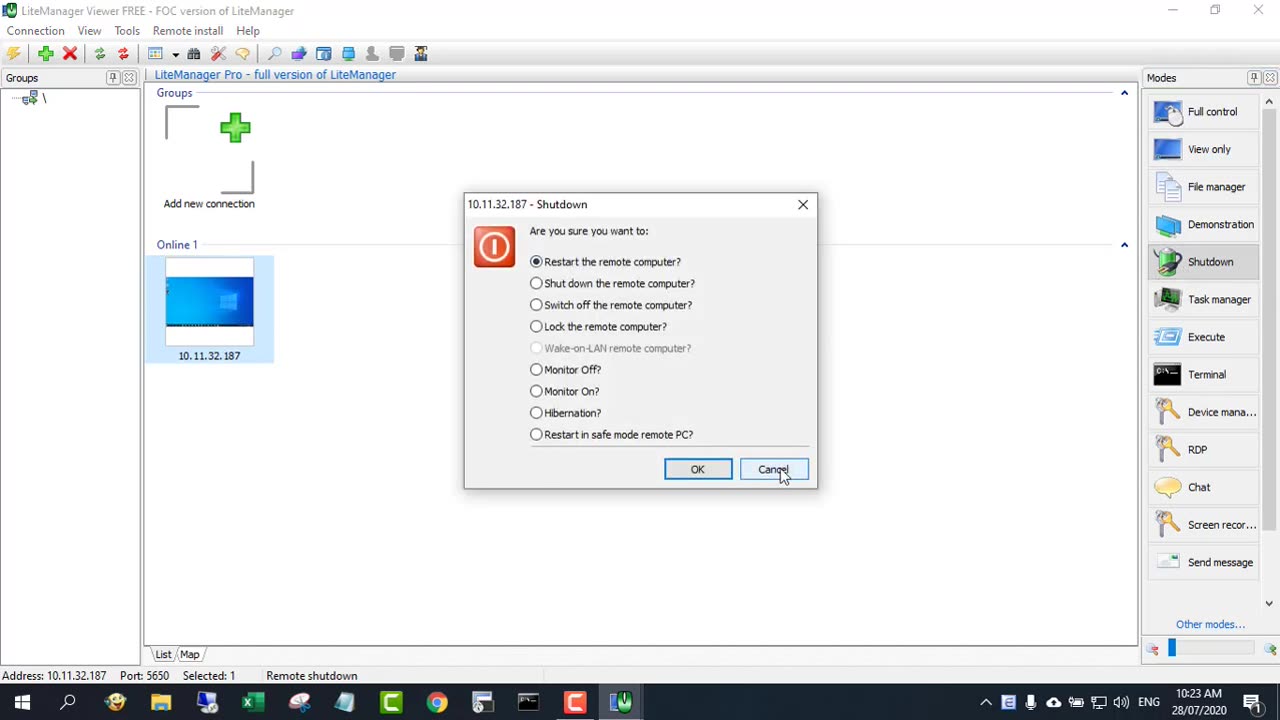The height and width of the screenshot is (720, 1280).
Task: Select the Screen recorder mode
Action: [1203, 525]
